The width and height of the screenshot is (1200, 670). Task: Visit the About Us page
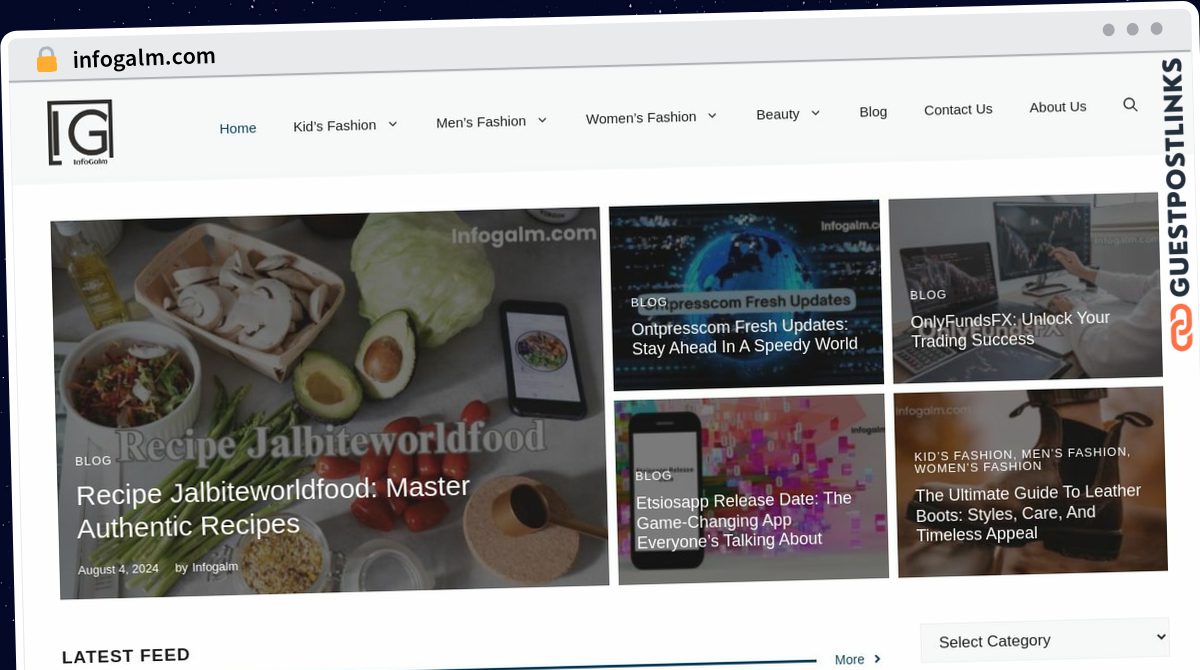[x=1058, y=106]
